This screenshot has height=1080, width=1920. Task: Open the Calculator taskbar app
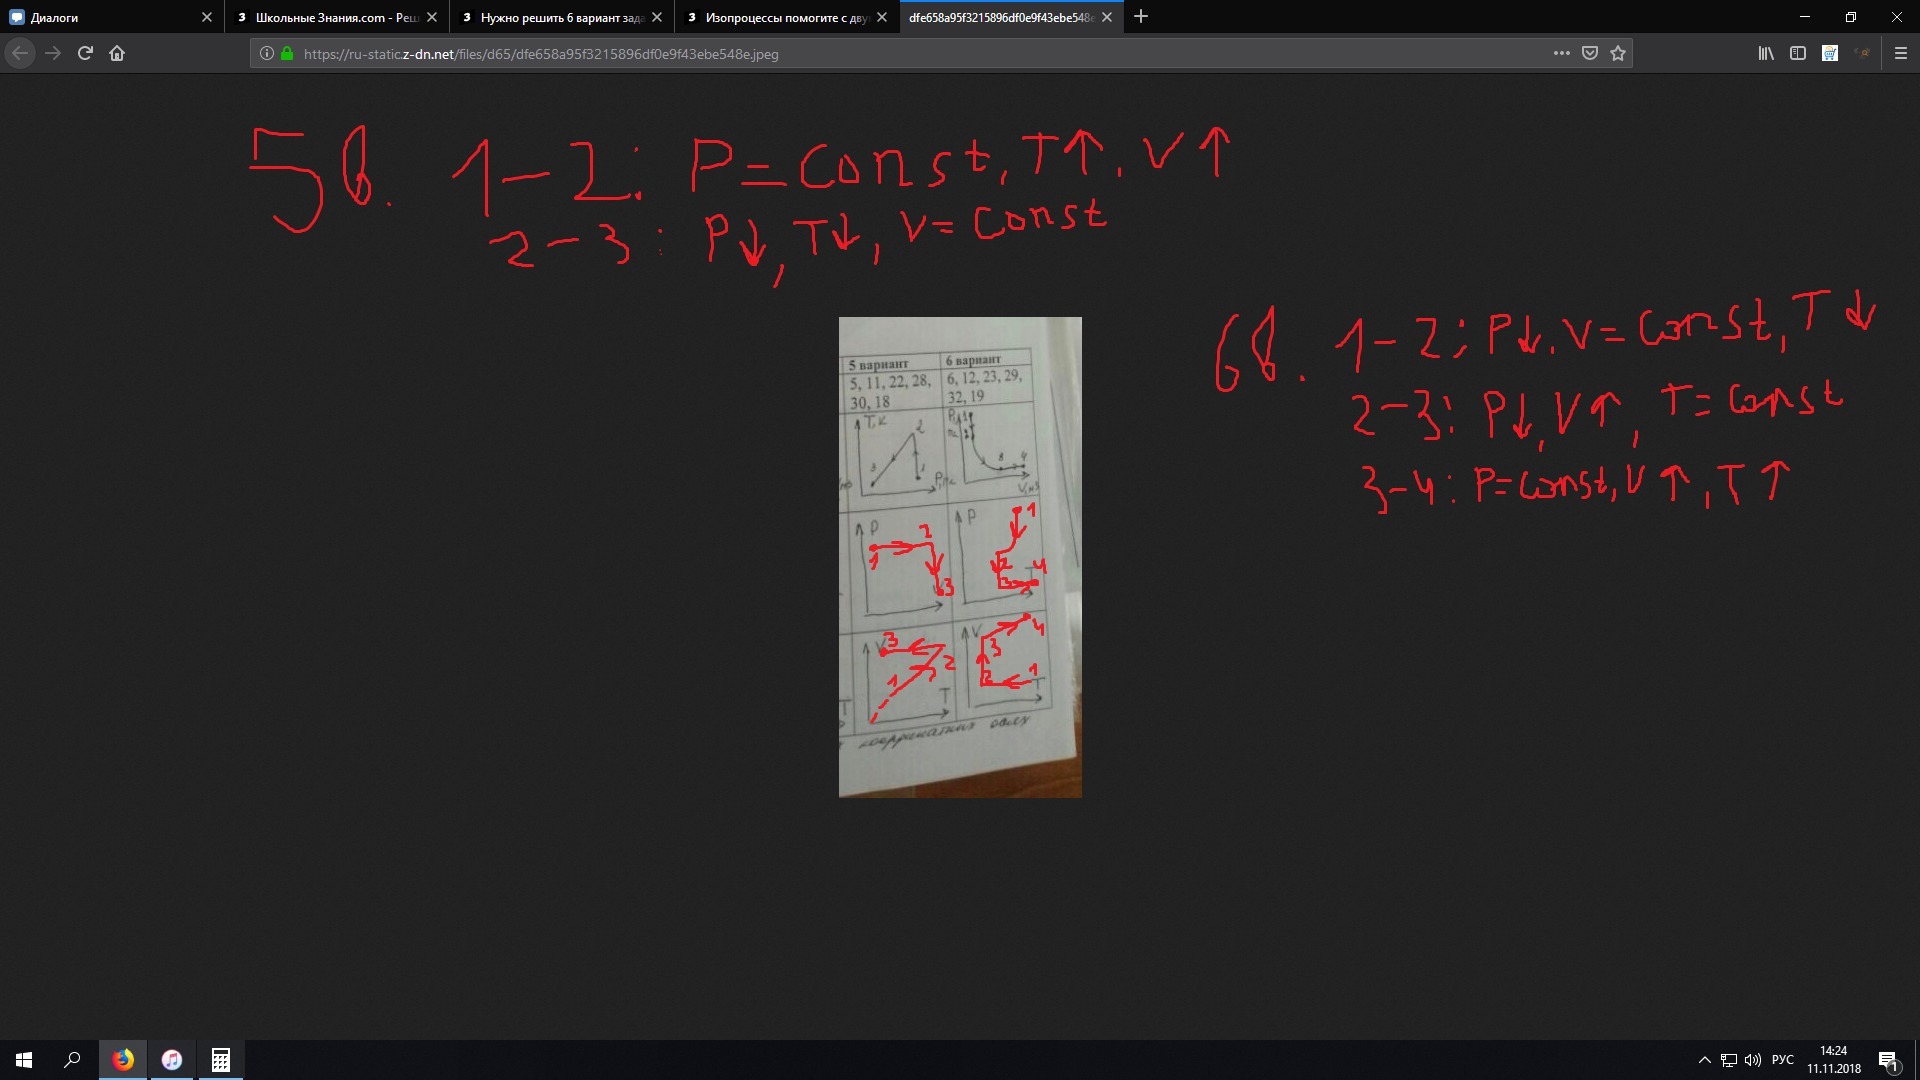tap(221, 1060)
